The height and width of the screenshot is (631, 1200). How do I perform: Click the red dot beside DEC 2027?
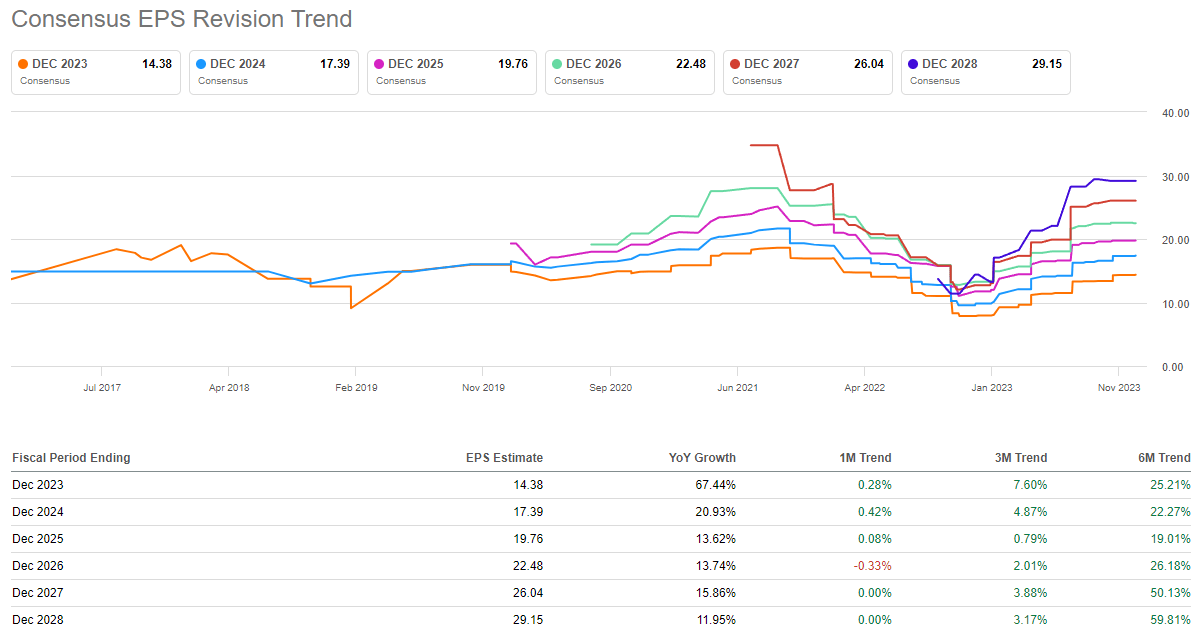(736, 64)
